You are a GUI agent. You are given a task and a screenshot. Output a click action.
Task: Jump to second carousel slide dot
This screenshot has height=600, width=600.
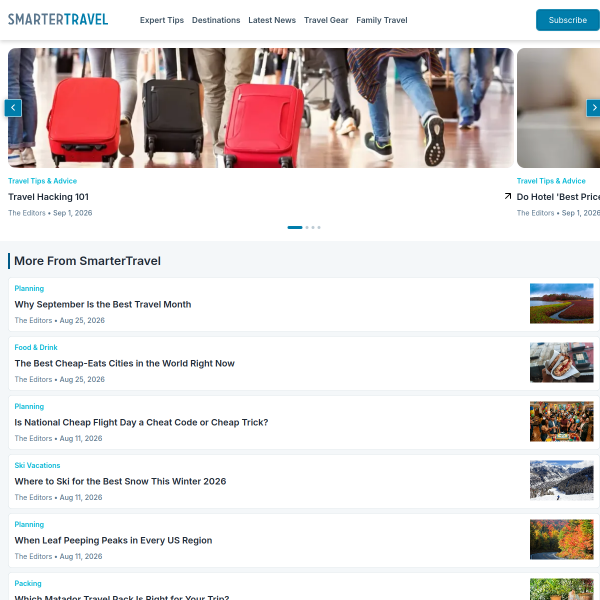click(x=307, y=227)
